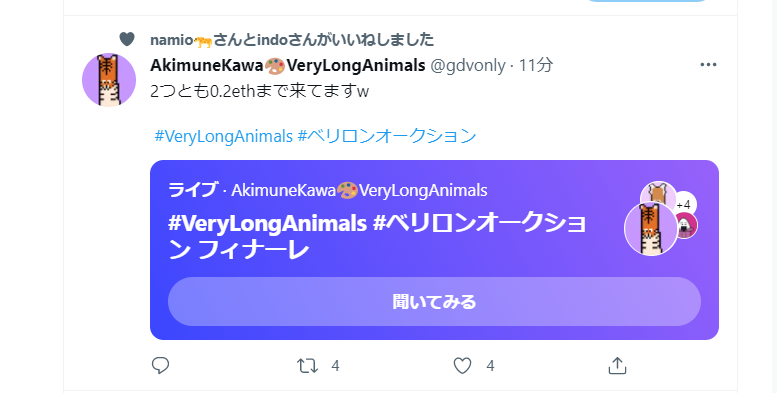
Task: Retweet the post using the retweet icon
Action: pyautogui.click(x=307, y=366)
